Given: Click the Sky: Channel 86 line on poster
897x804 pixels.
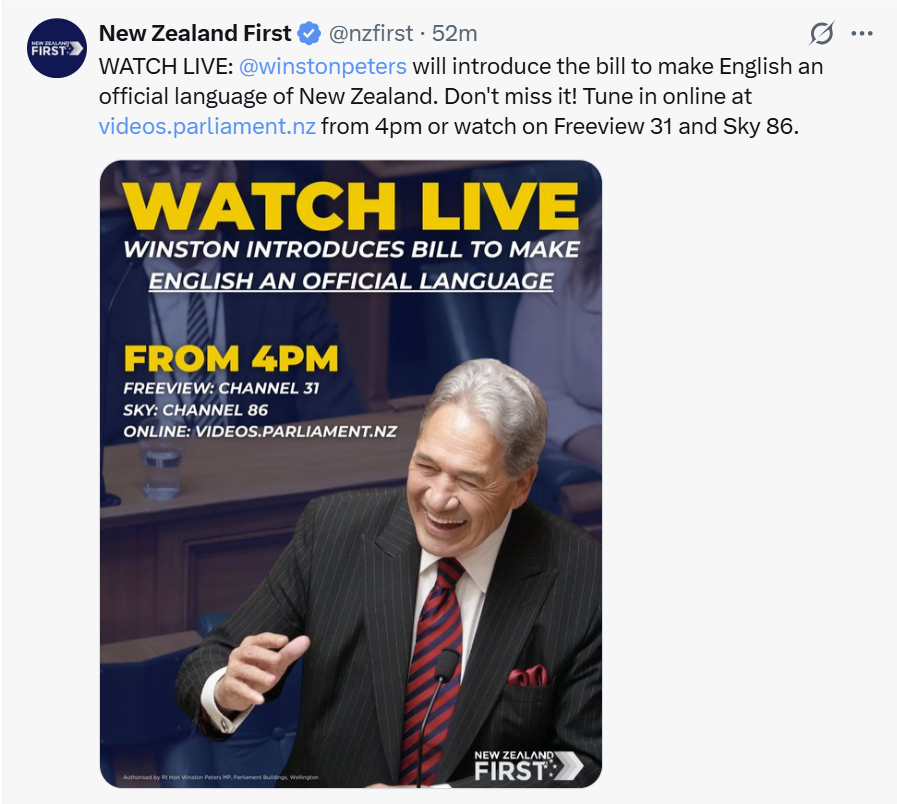Looking at the screenshot, I should [195, 410].
